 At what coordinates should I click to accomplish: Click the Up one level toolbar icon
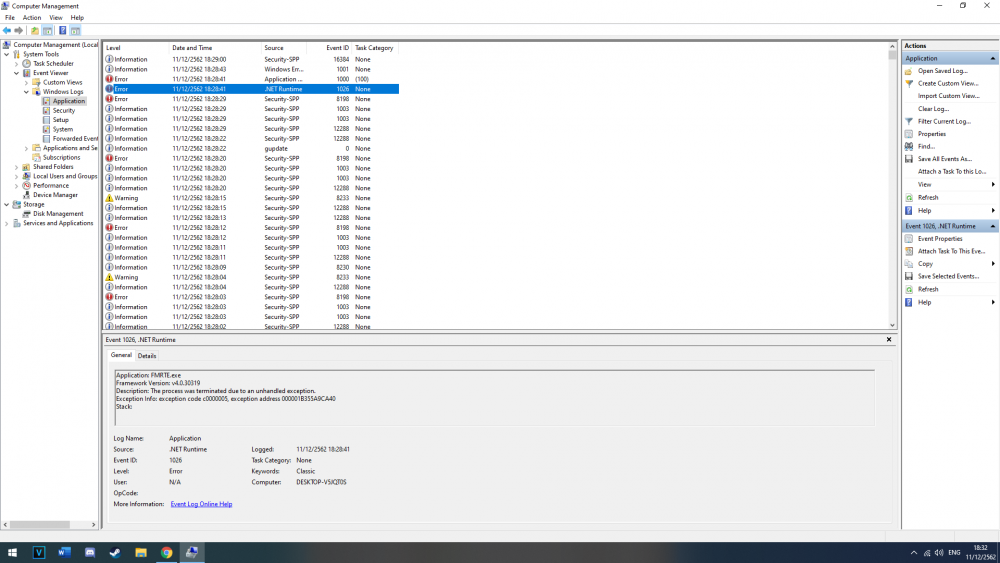point(34,31)
